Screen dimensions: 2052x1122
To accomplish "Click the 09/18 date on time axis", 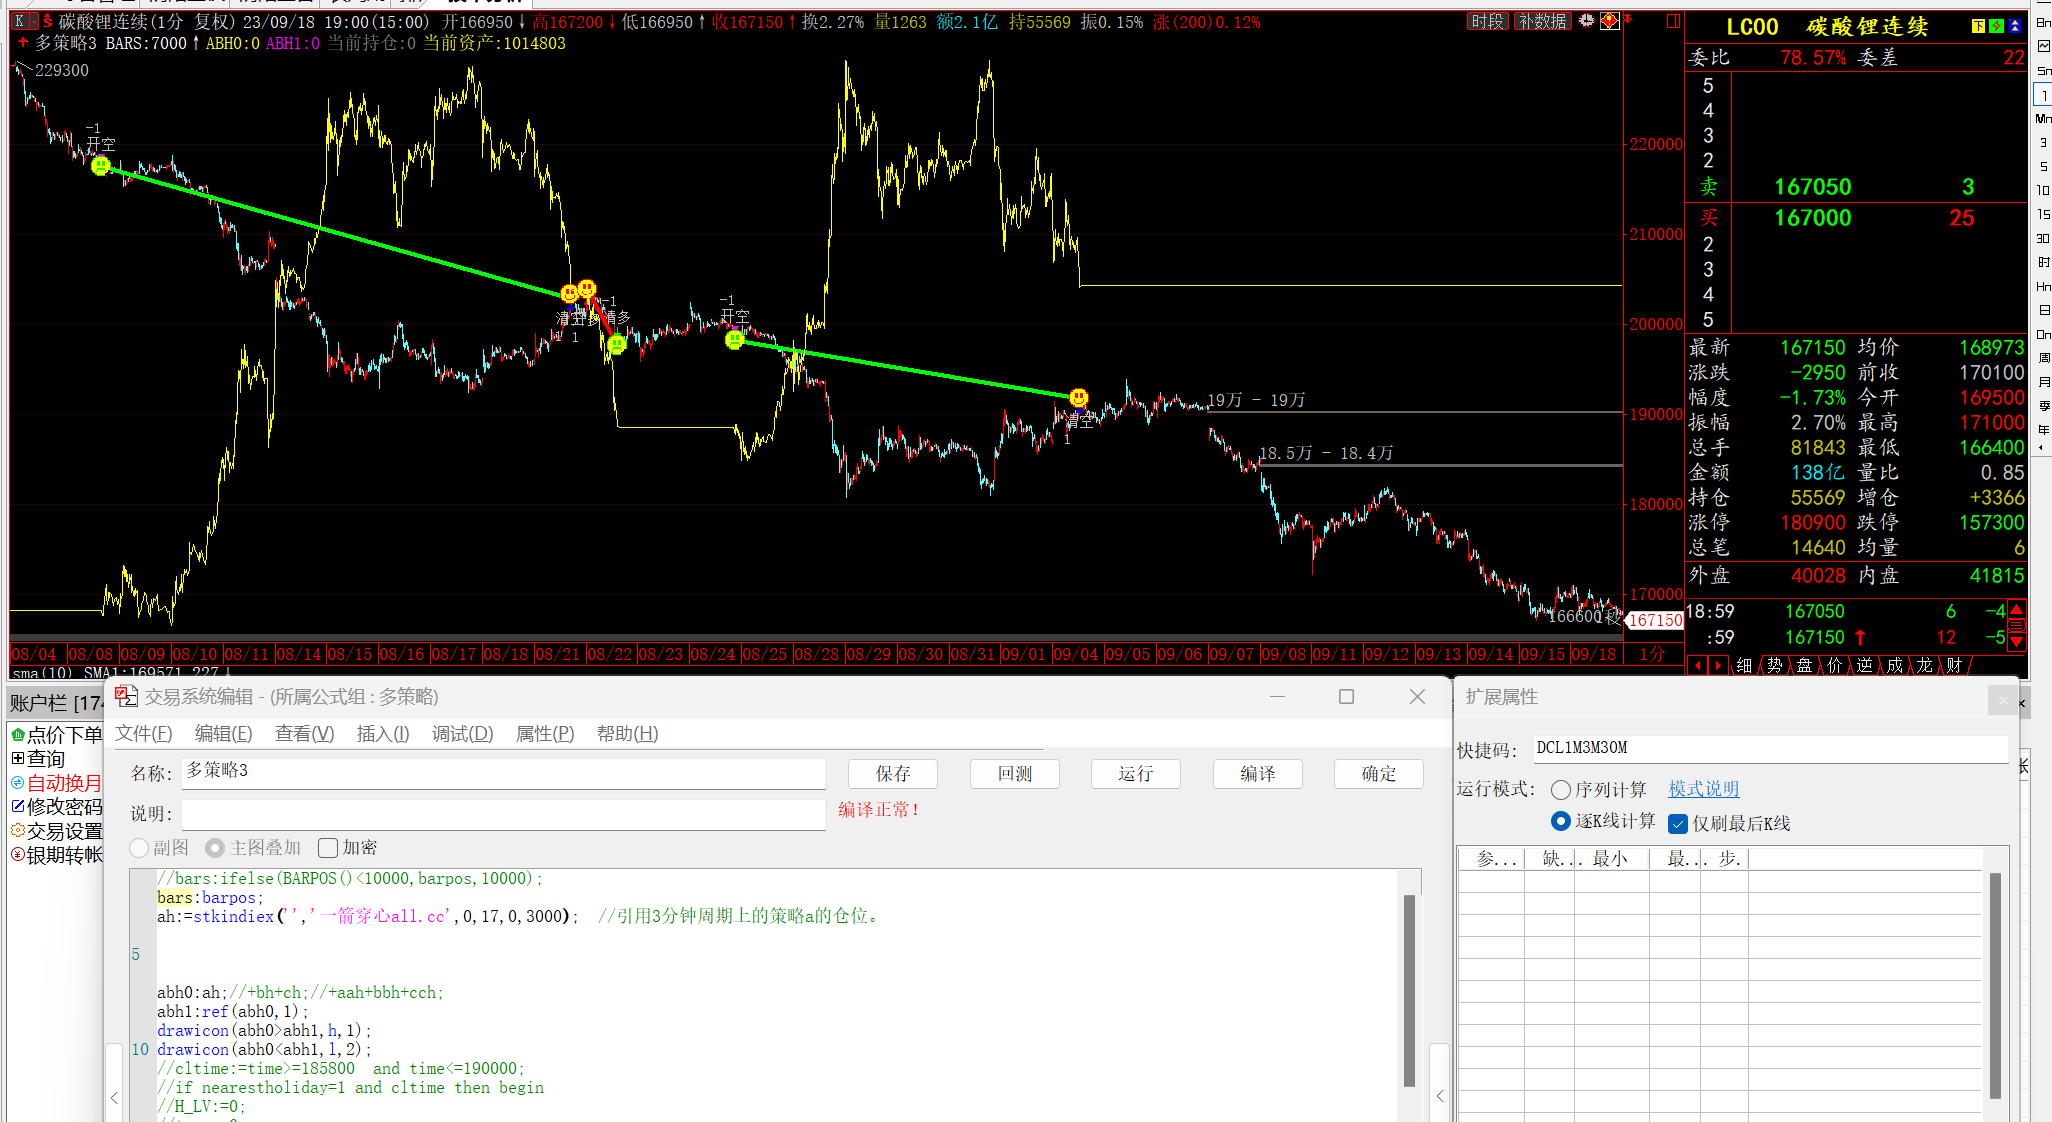I will point(1594,654).
